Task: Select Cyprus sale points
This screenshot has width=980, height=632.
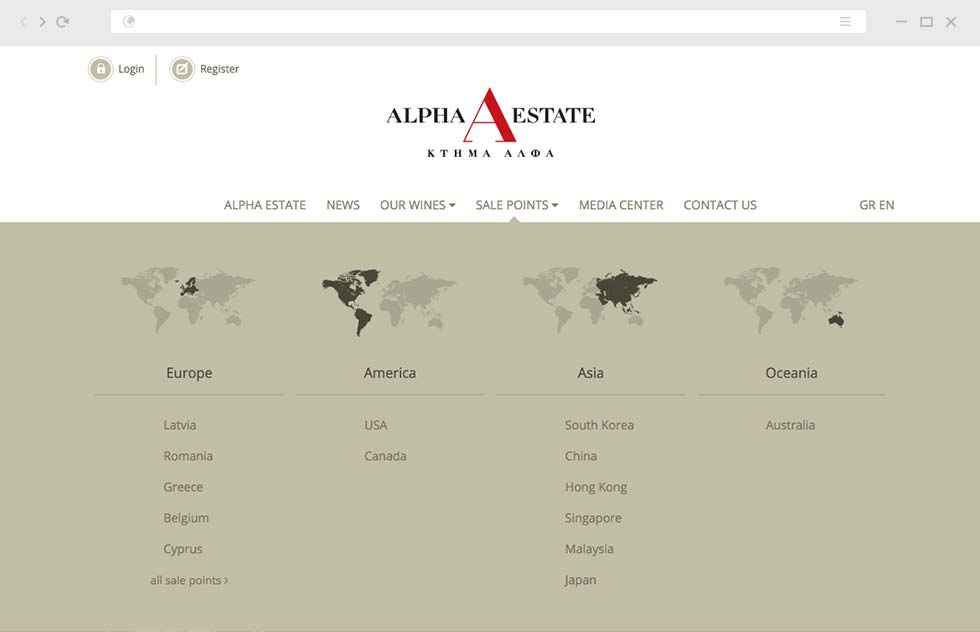Action: tap(183, 549)
